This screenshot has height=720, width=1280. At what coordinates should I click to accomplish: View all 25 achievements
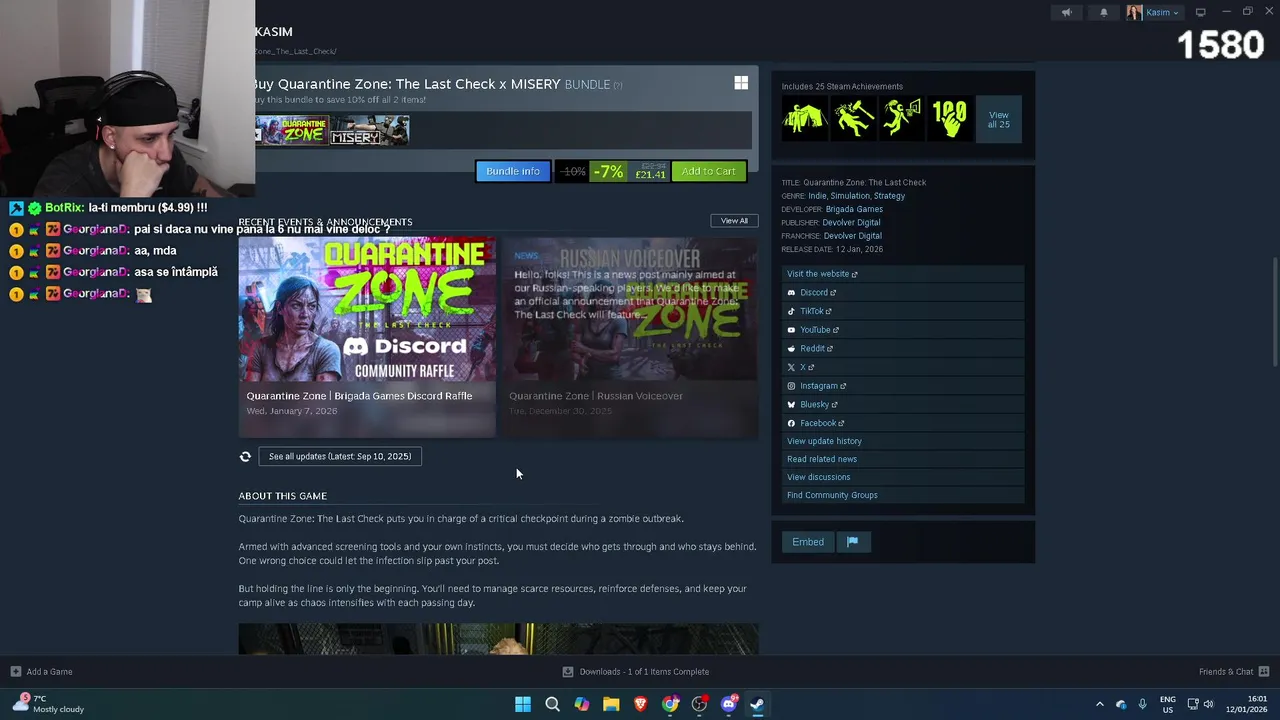pos(999,119)
